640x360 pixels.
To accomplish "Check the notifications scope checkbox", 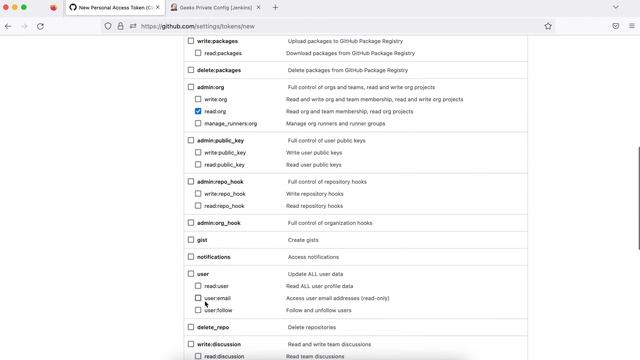I will (191, 257).
